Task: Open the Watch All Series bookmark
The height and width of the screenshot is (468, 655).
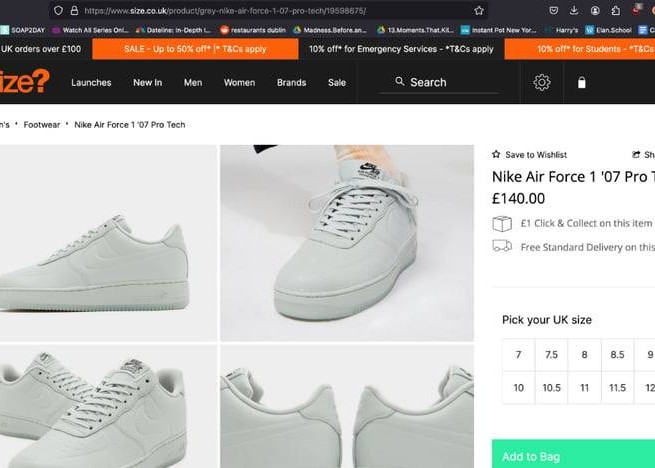Action: click(91, 30)
